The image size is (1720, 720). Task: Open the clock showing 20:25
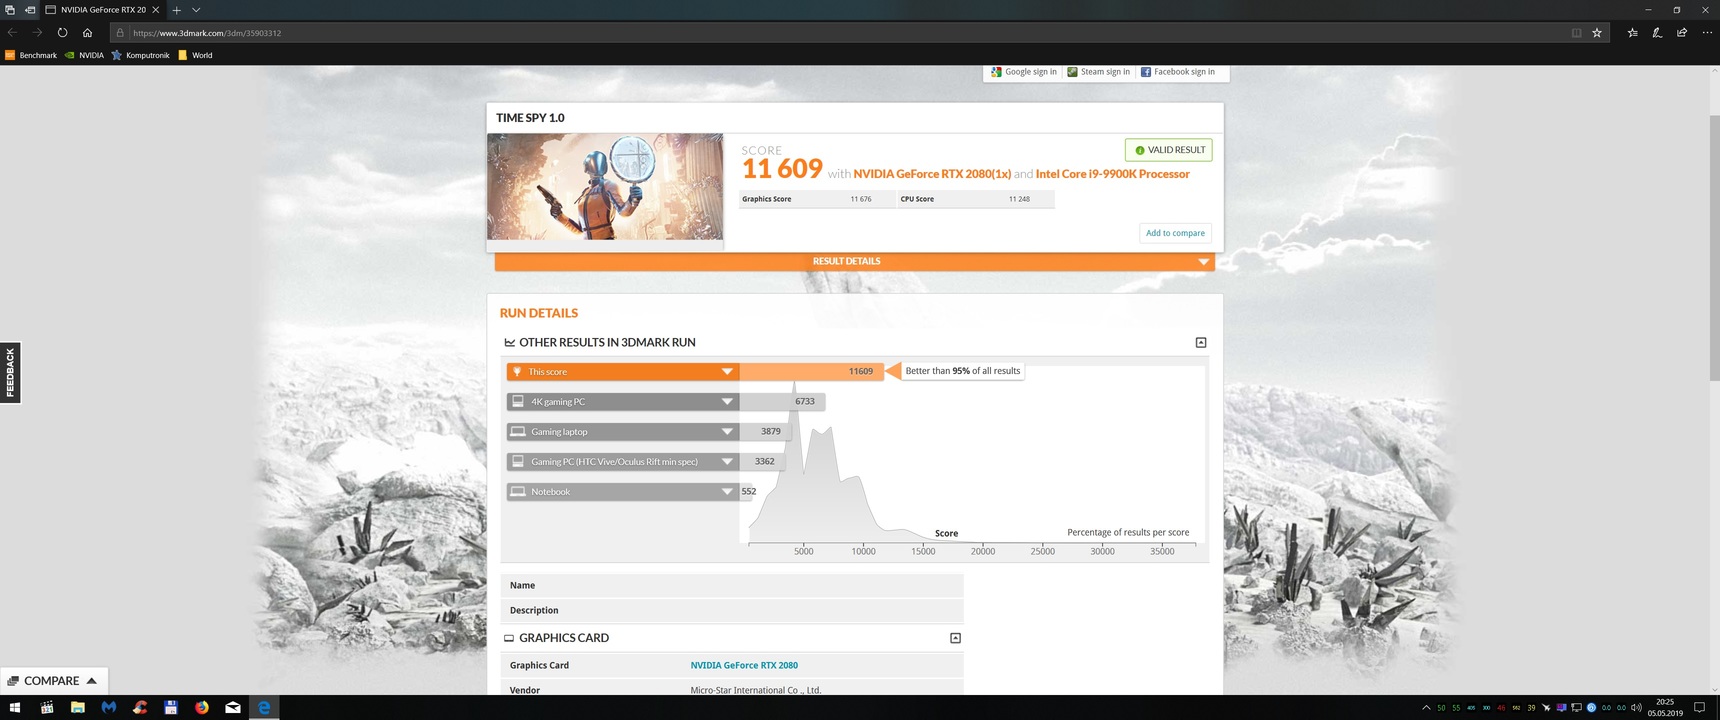tap(1665, 707)
